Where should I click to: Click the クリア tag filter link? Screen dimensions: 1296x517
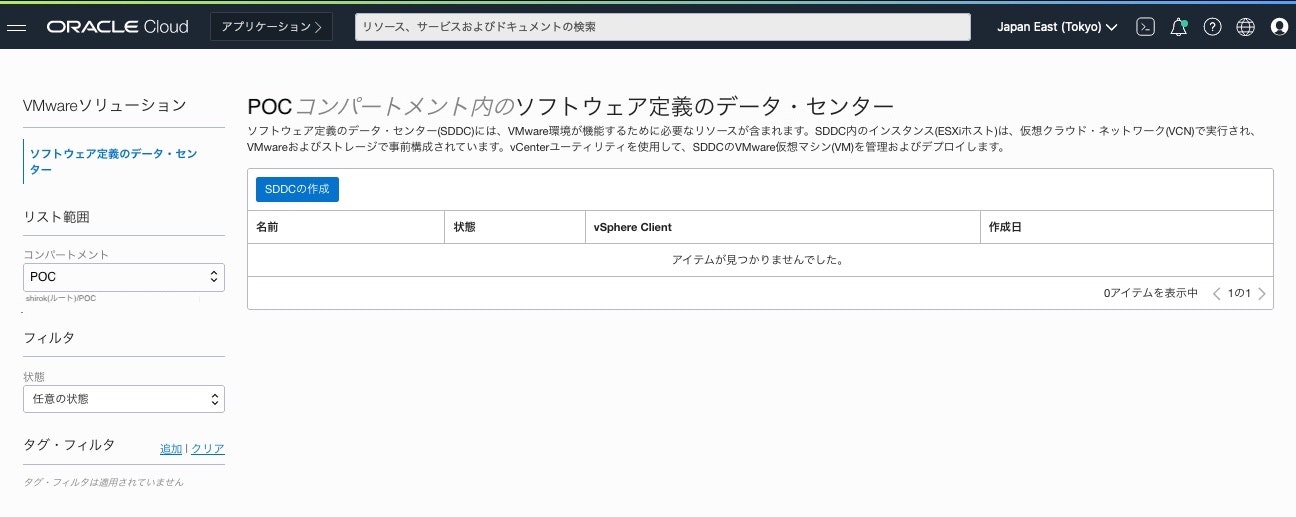click(208, 449)
